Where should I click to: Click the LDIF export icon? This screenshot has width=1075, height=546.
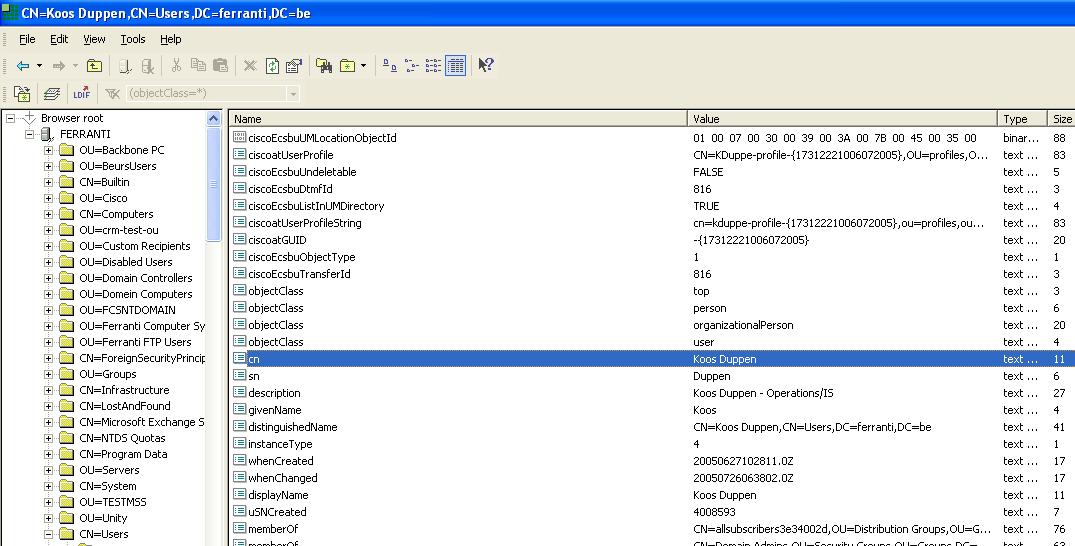coord(82,93)
